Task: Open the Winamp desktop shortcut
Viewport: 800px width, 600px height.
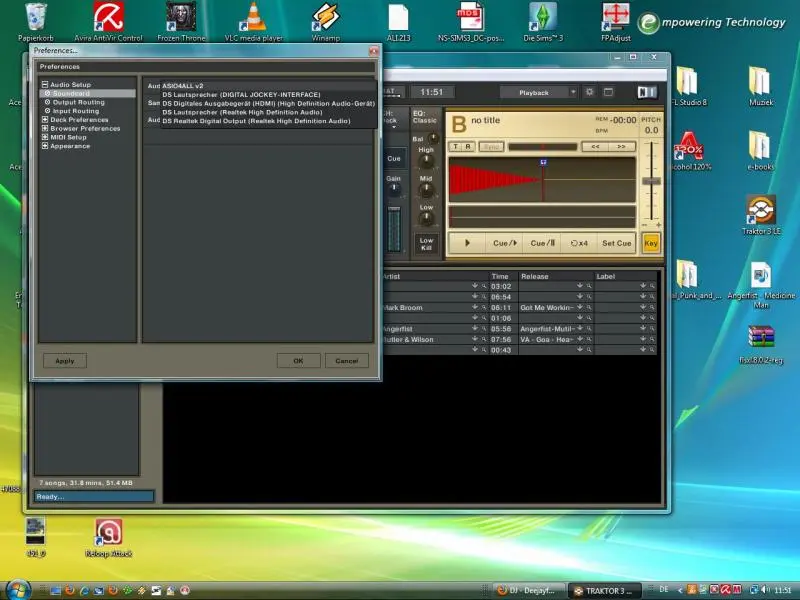Action: point(326,18)
